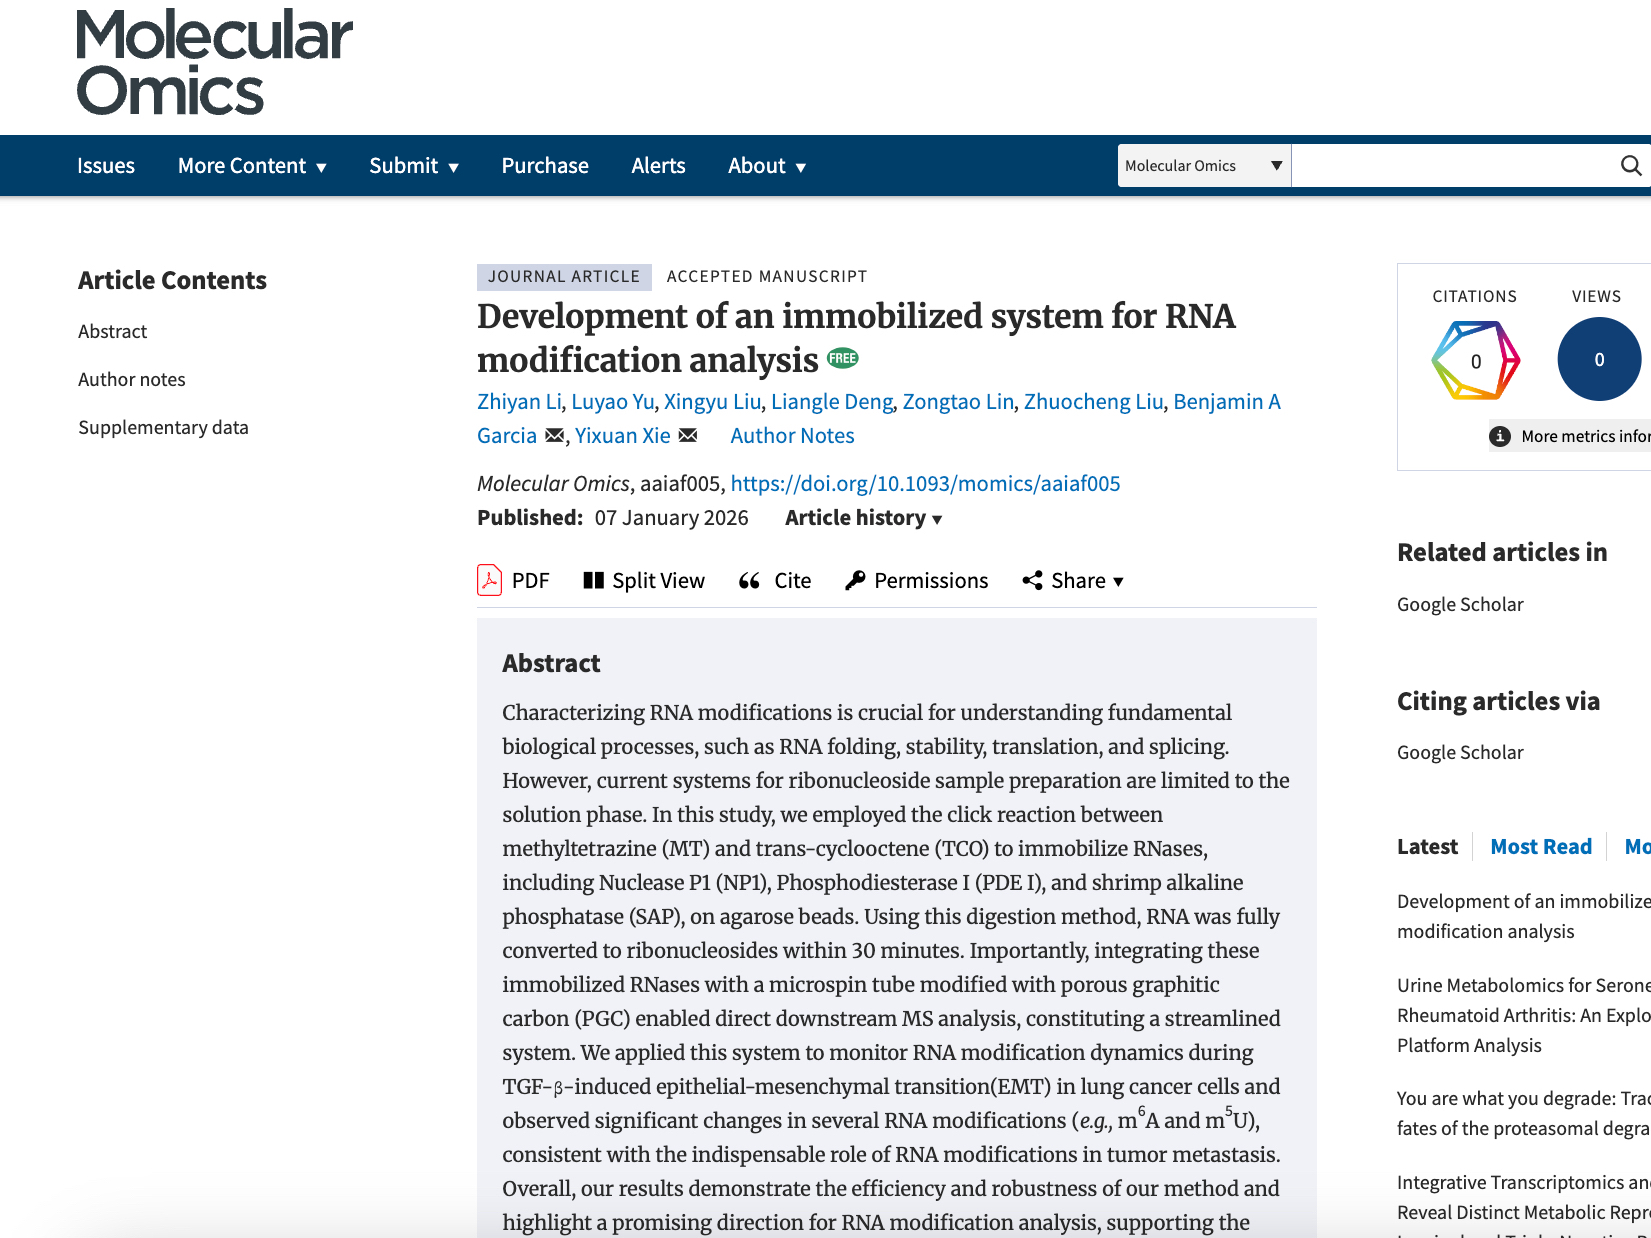Viewport: 1651px width, 1238px height.
Task: Expand the More Content menu
Action: [252, 166]
